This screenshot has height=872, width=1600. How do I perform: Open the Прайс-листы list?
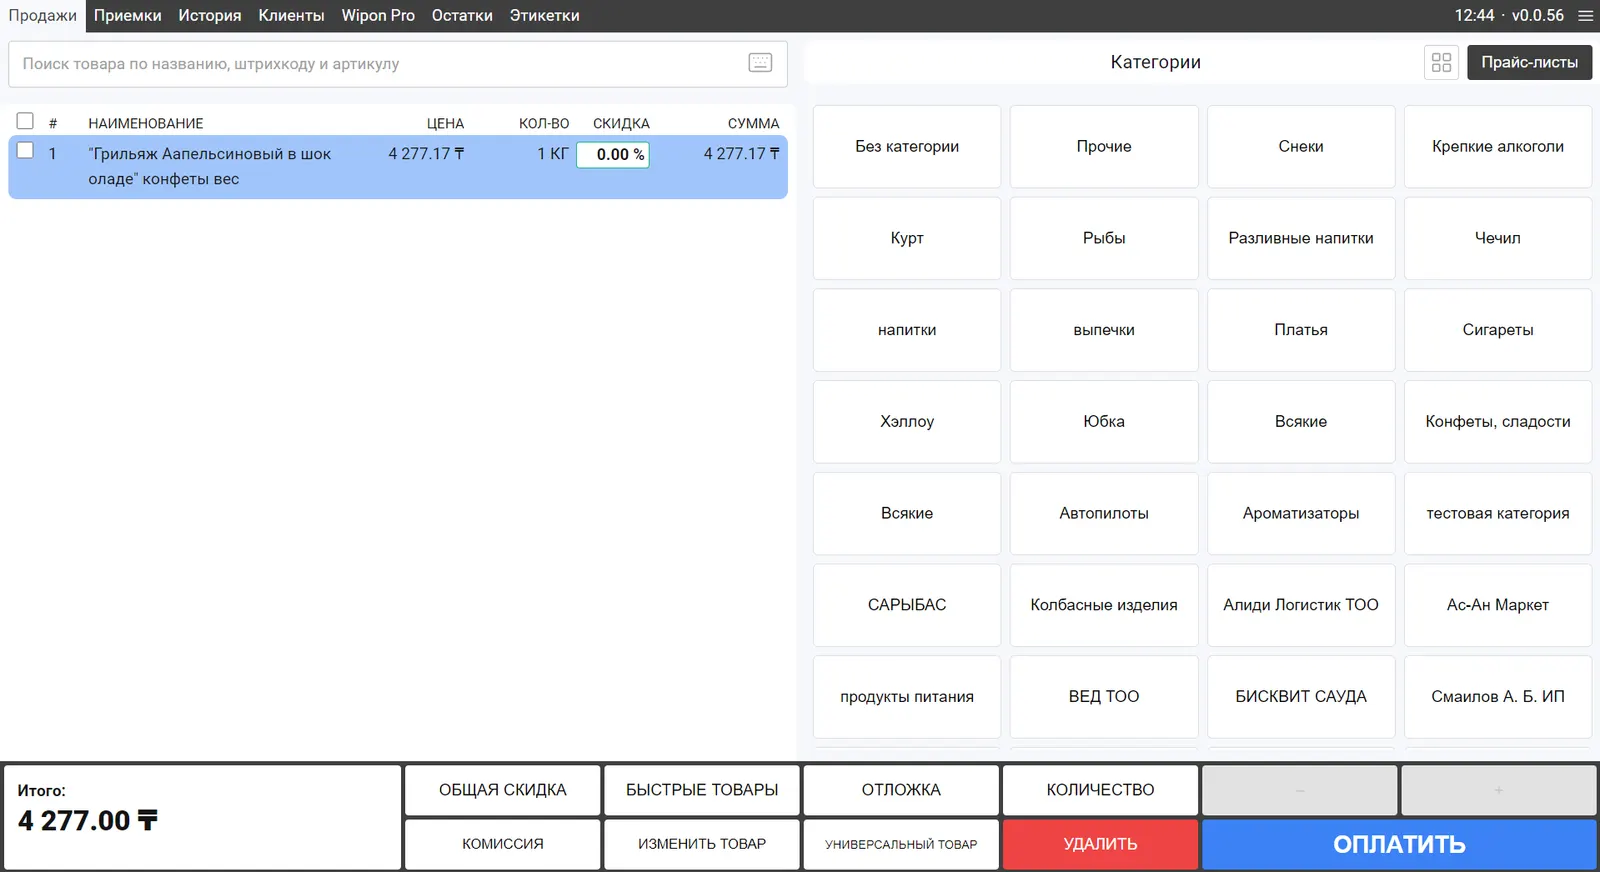click(1529, 62)
